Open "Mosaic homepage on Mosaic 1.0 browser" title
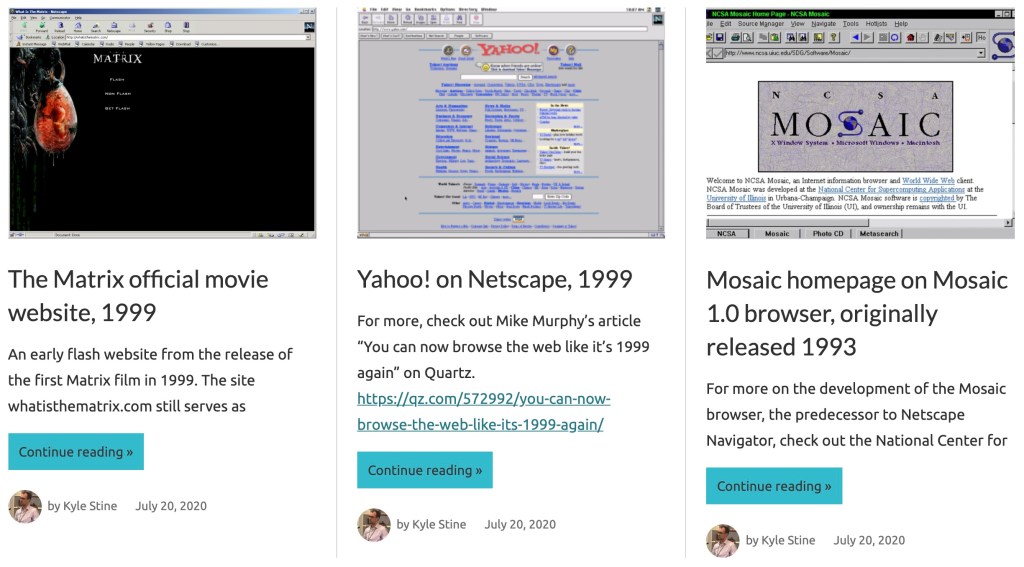The width and height of the screenshot is (1024, 567). (x=856, y=313)
